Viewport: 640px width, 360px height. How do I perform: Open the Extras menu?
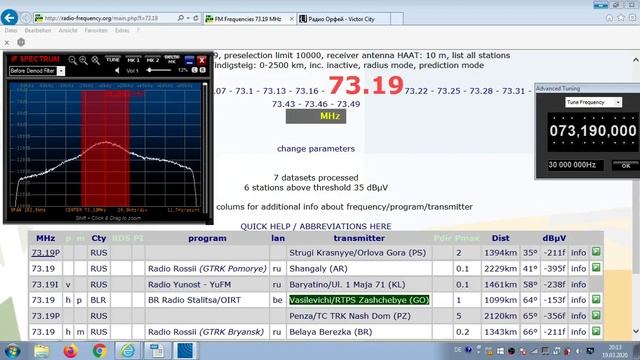click(122, 30)
